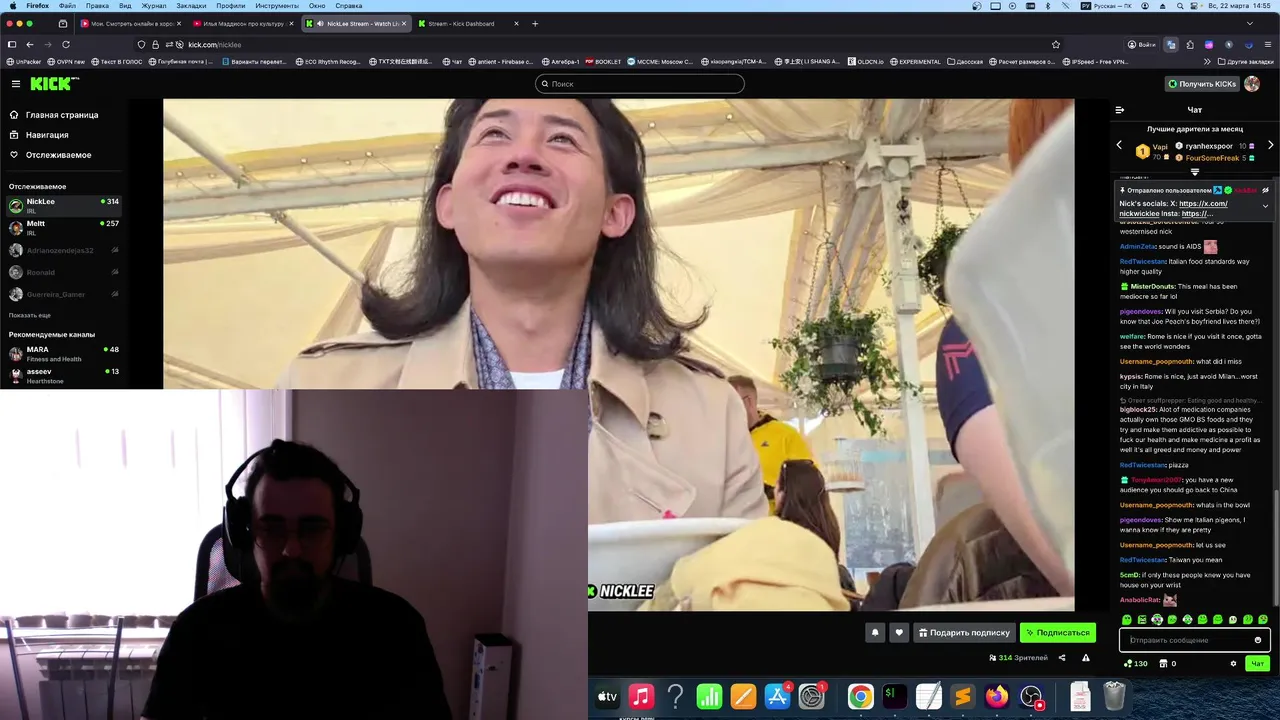This screenshot has width=1280, height=720.
Task: Report the stream with the warning triangle
Action: (1086, 658)
